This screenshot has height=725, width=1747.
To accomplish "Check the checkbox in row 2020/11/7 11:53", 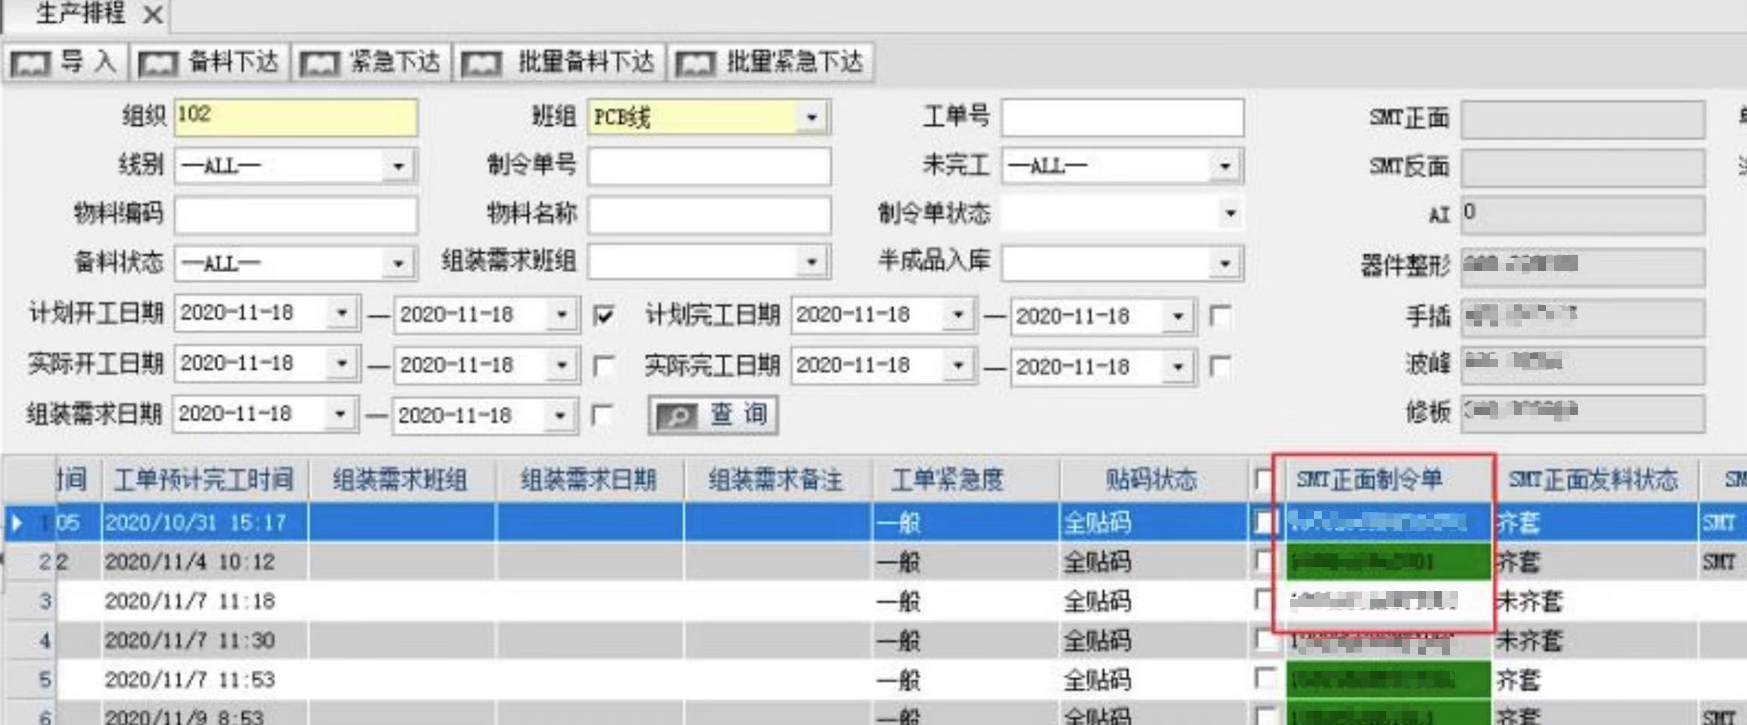I will (1264, 679).
